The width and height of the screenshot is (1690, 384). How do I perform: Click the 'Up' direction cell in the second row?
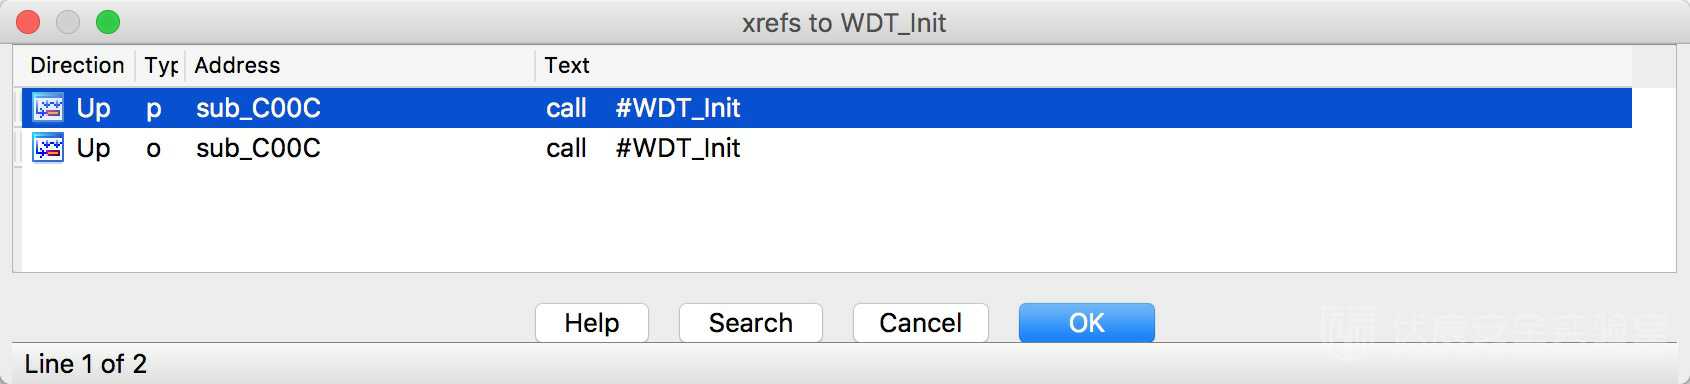click(93, 148)
